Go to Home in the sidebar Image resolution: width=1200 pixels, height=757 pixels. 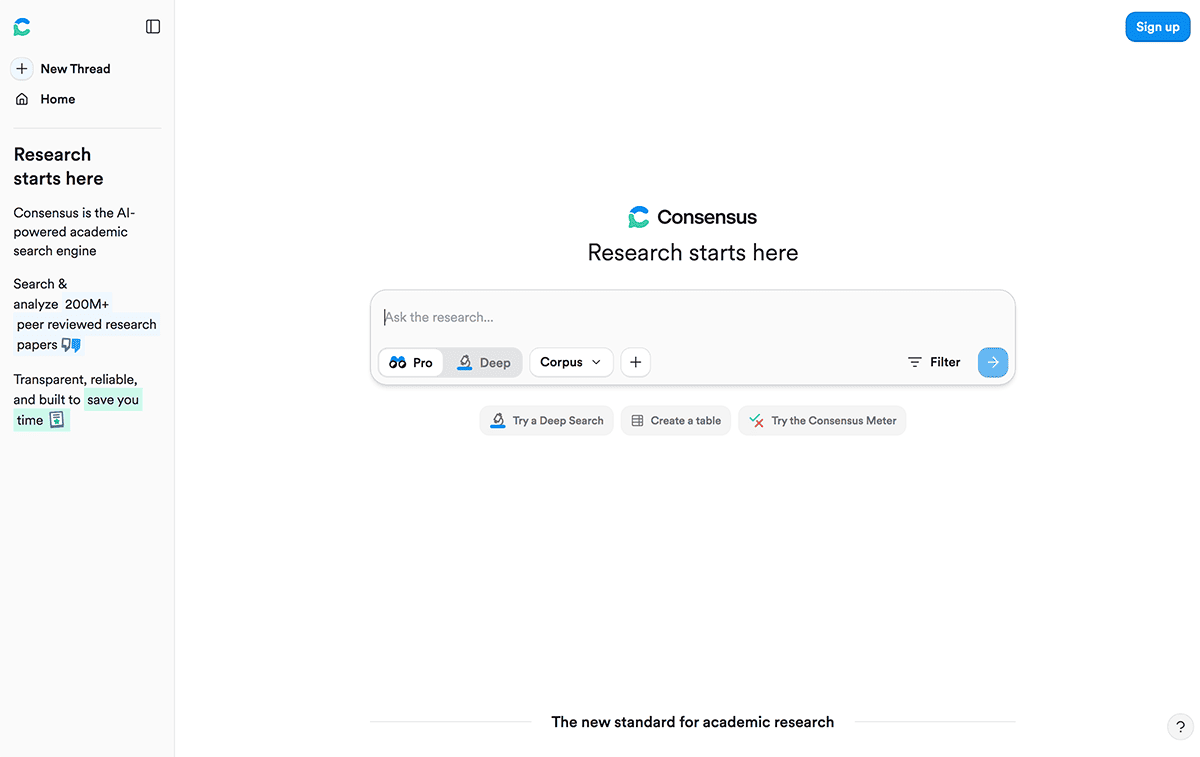coord(45,99)
